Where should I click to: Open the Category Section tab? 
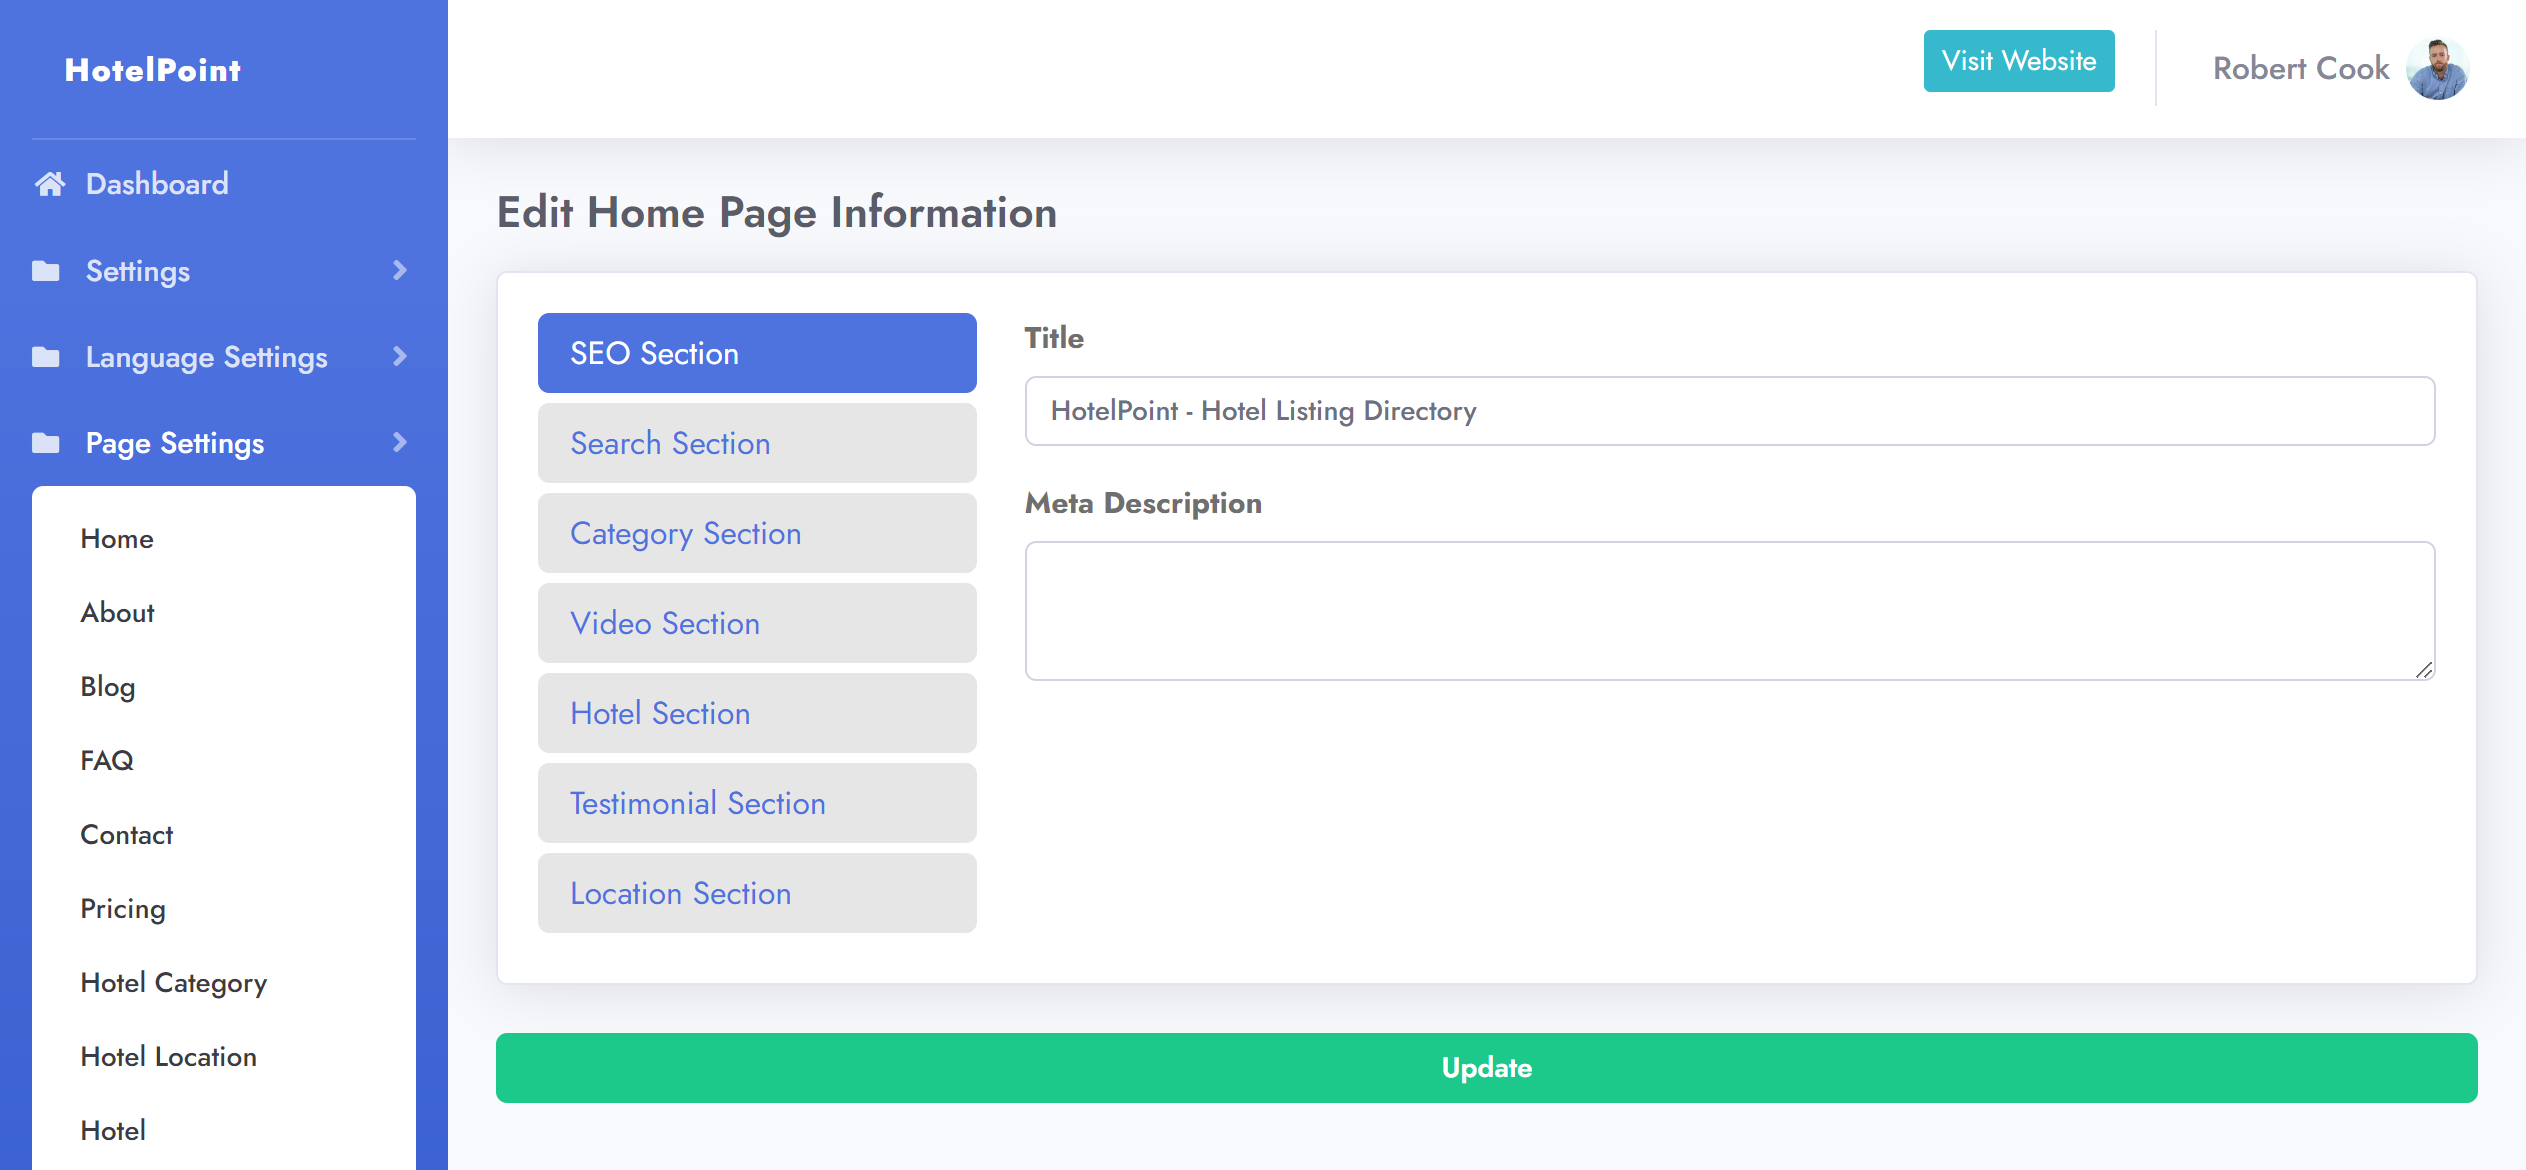[757, 533]
